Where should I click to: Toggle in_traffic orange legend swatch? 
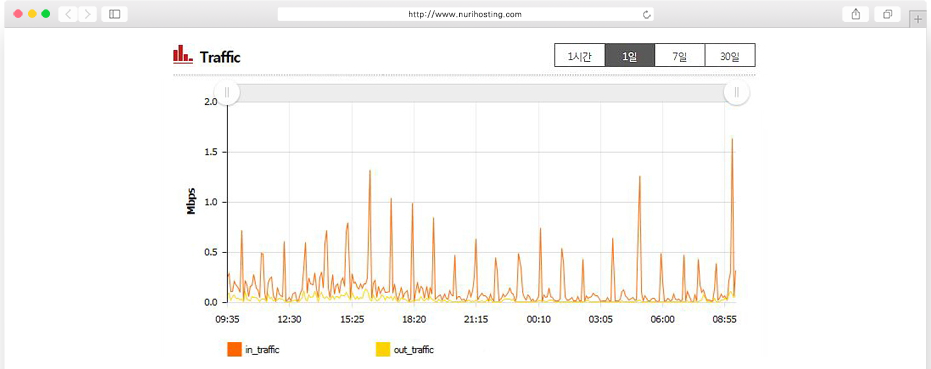(x=235, y=349)
